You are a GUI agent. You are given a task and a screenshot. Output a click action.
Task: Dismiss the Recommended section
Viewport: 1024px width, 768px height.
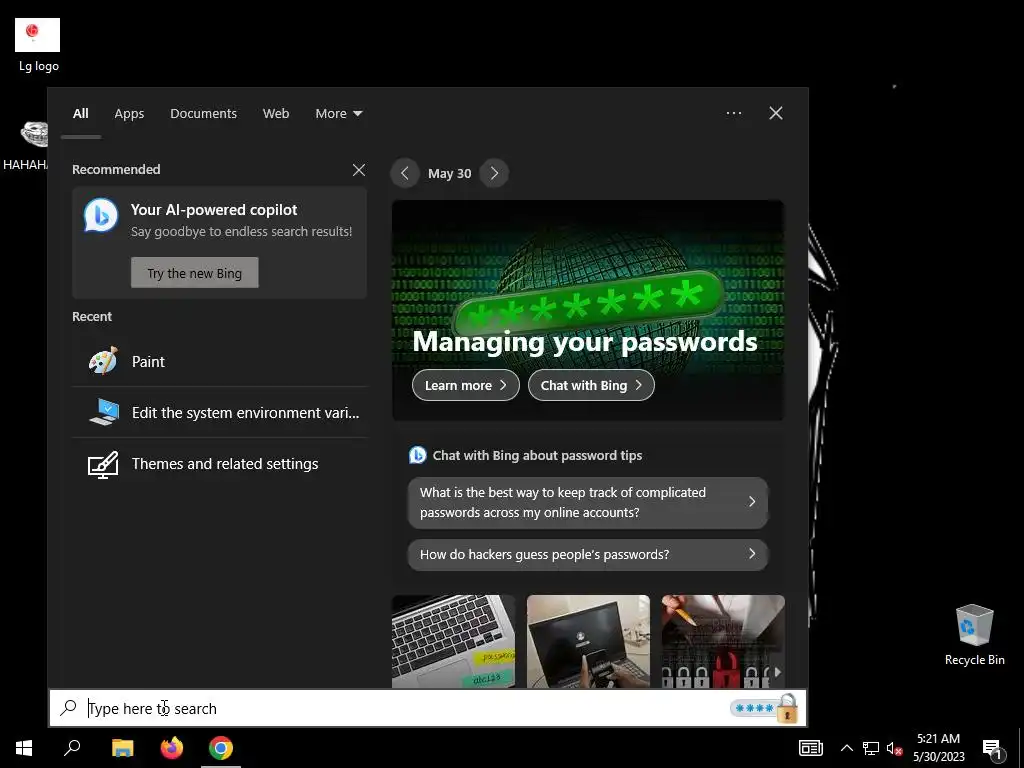(359, 170)
